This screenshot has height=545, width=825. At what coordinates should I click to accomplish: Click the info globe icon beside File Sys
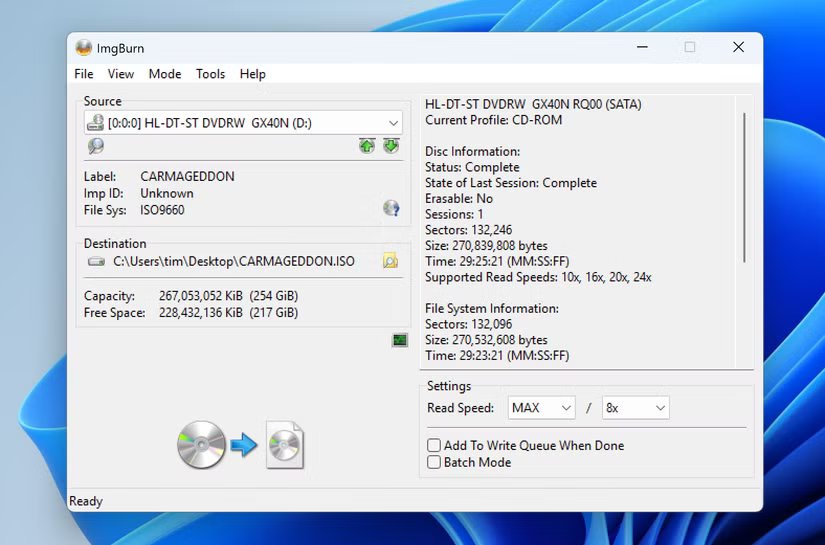pos(391,208)
